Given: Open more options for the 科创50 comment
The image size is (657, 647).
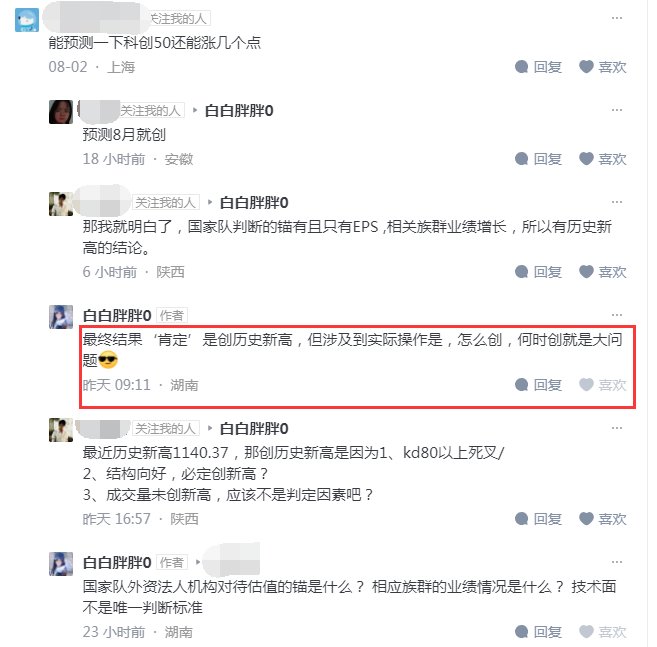Looking at the screenshot, I should (x=617, y=18).
